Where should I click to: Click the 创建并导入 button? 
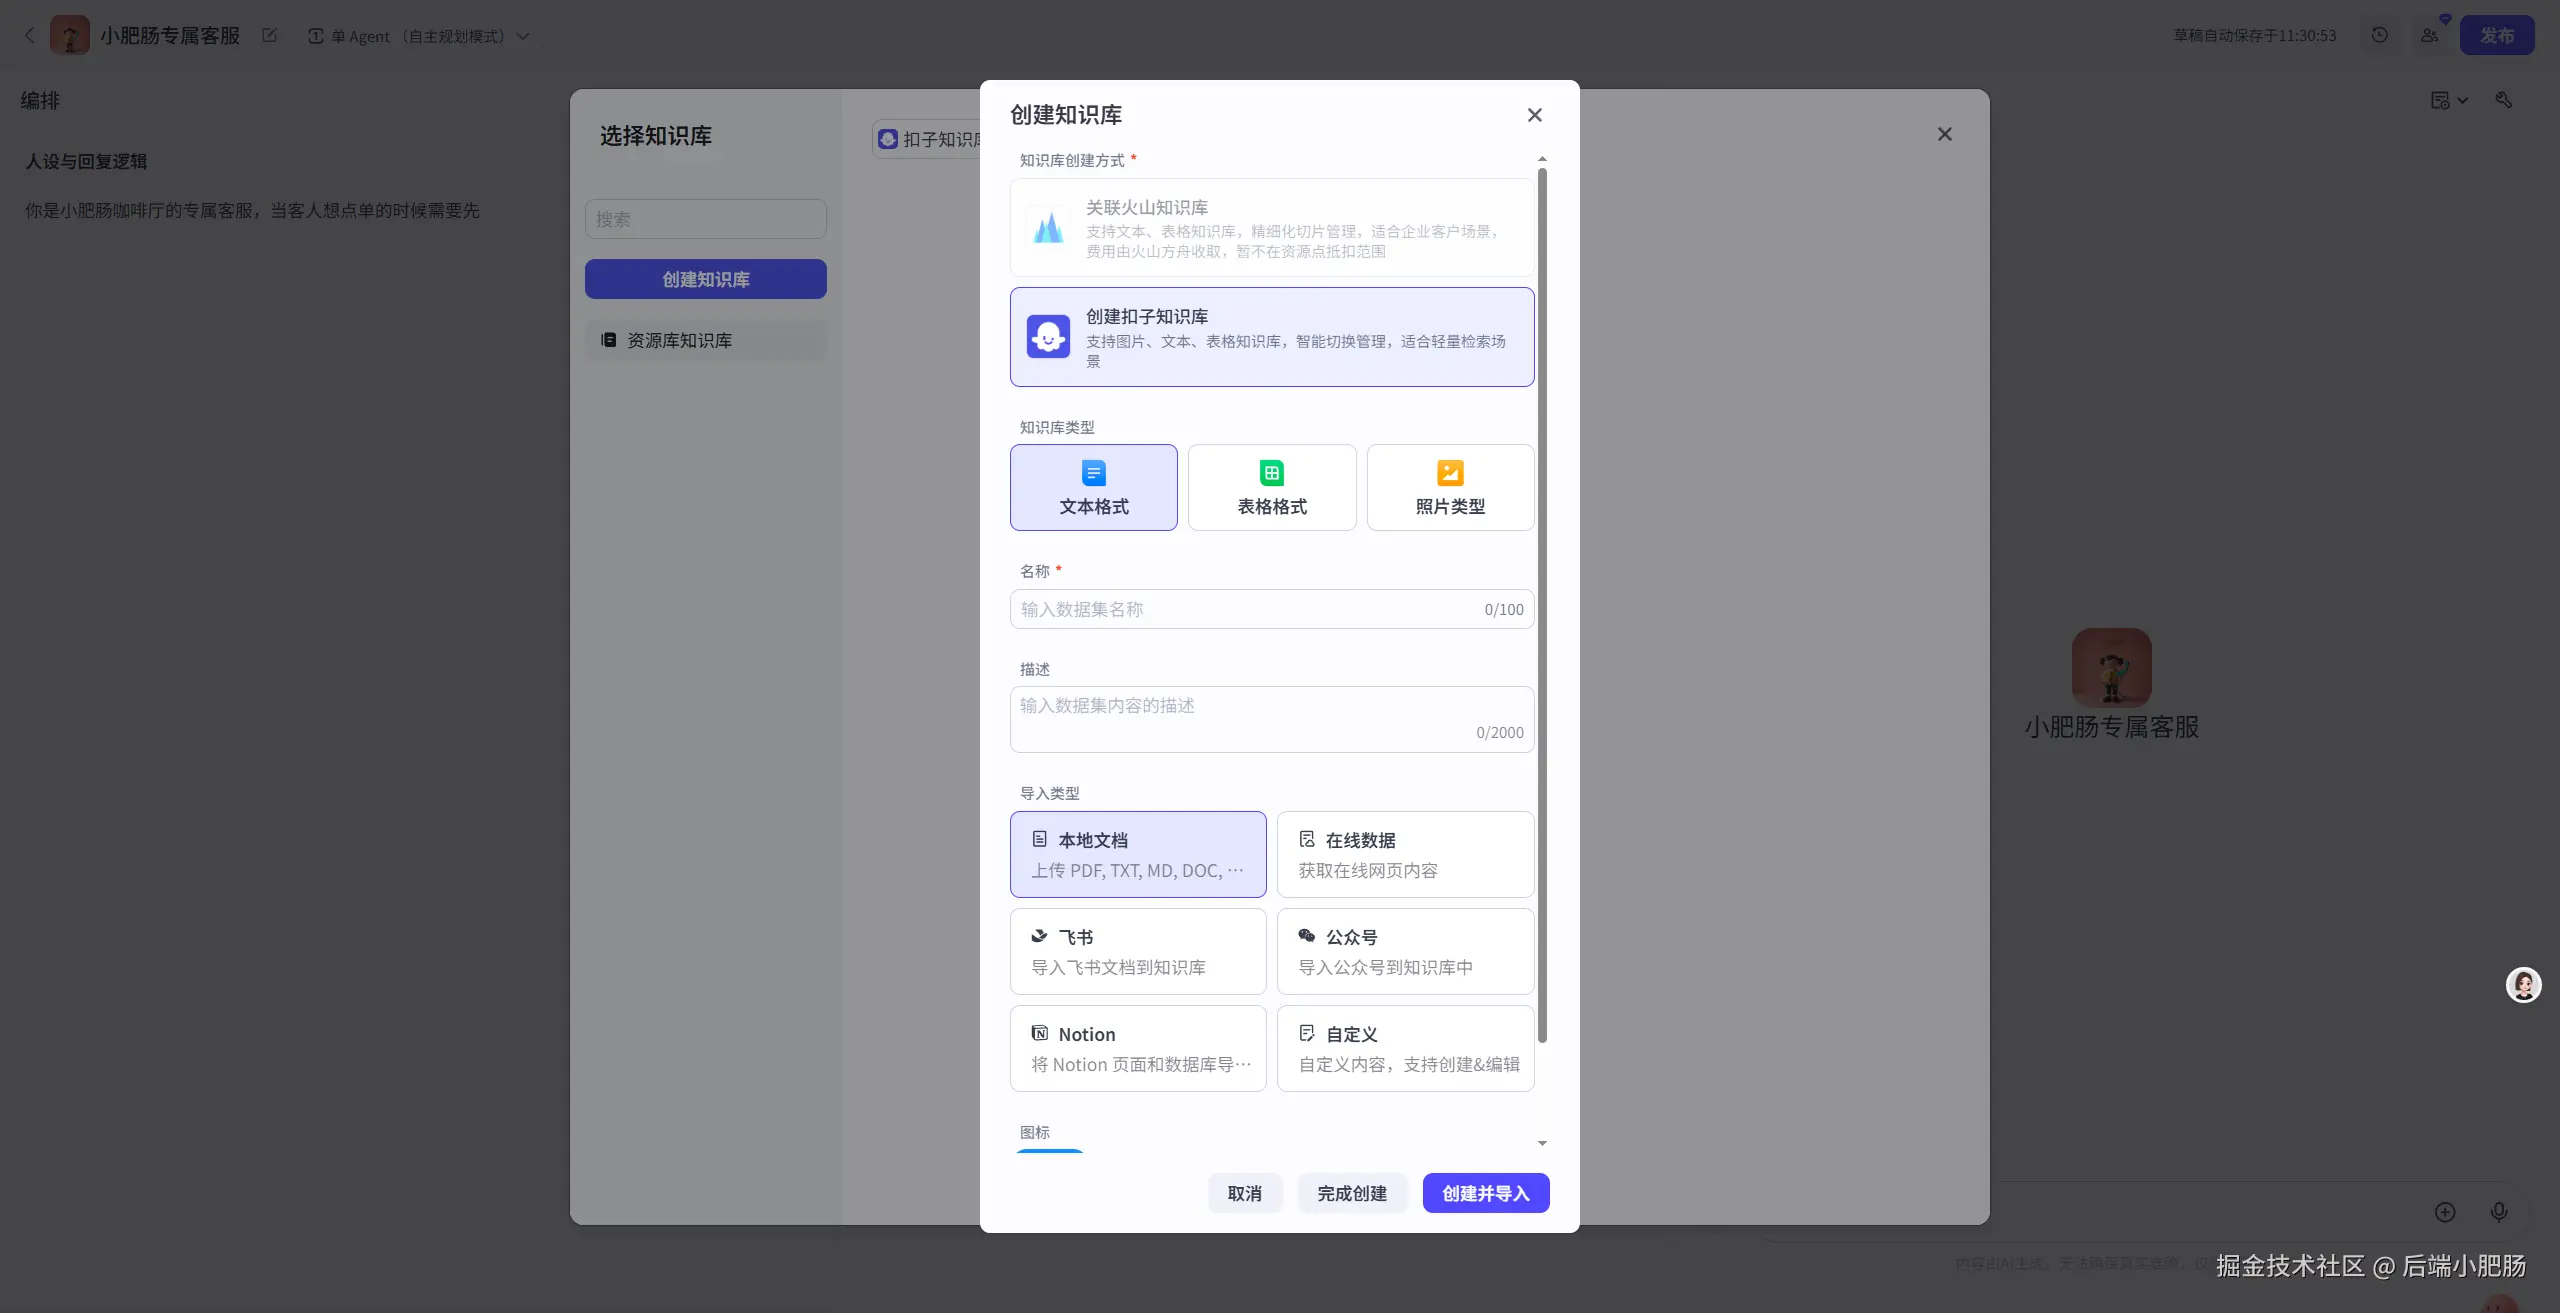(1485, 1193)
